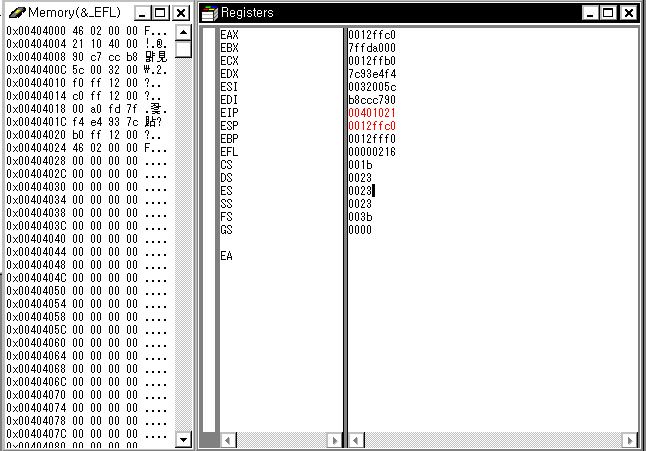Select the EAX register name
Screen dimensions: 646x451
point(229,35)
